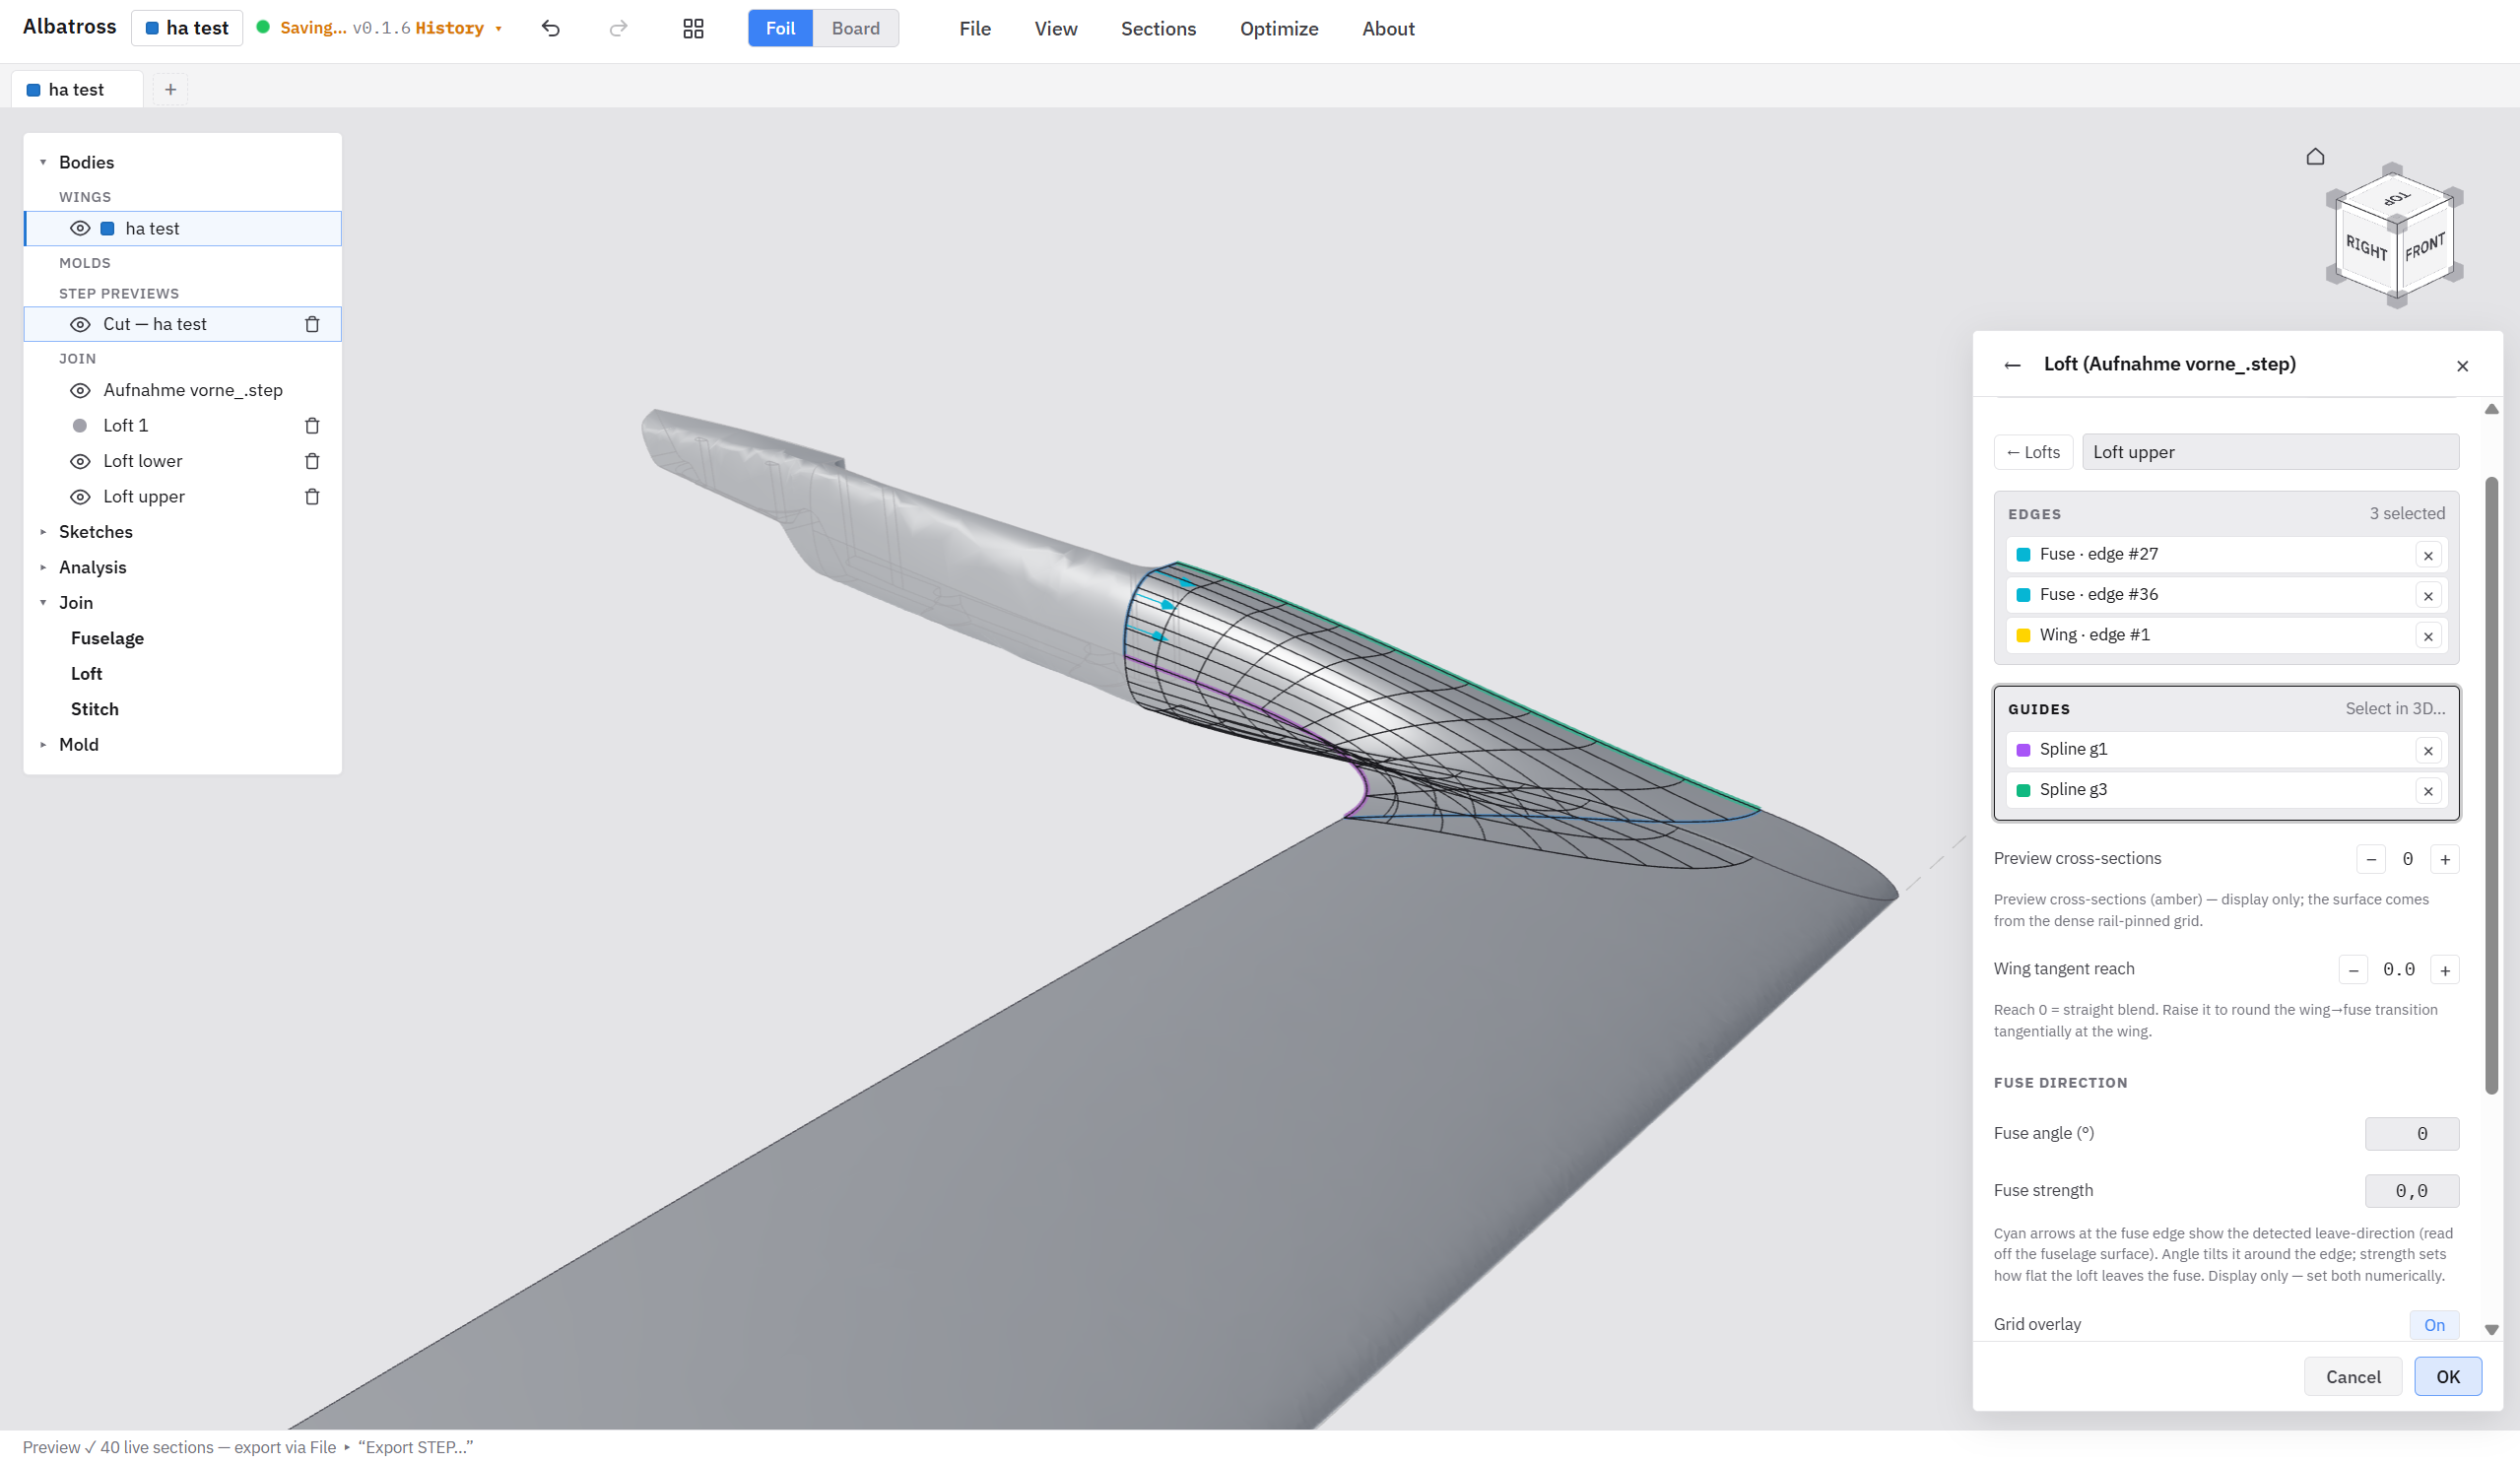The width and height of the screenshot is (2520, 1464).
Task: Decrease preview cross-sections count
Action: tap(2371, 859)
